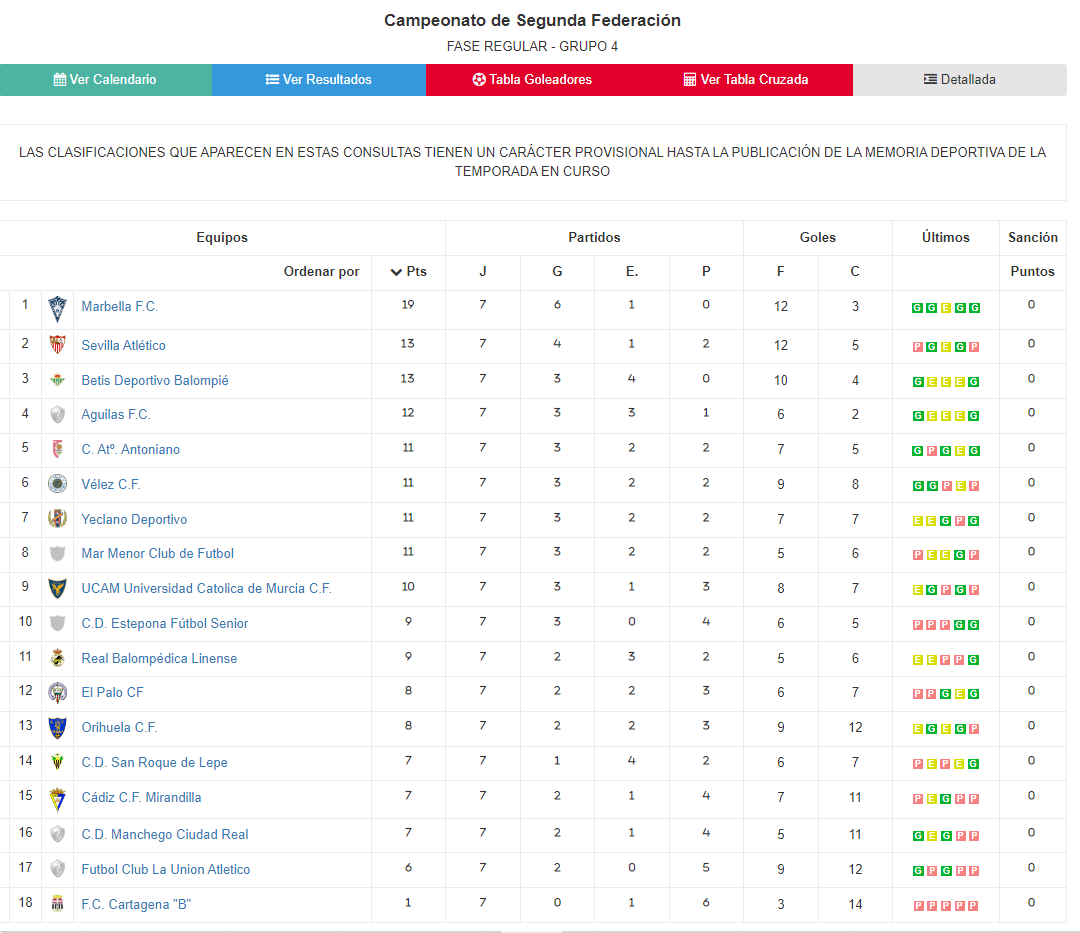Click the La Union Atletico shield icon

click(x=58, y=869)
